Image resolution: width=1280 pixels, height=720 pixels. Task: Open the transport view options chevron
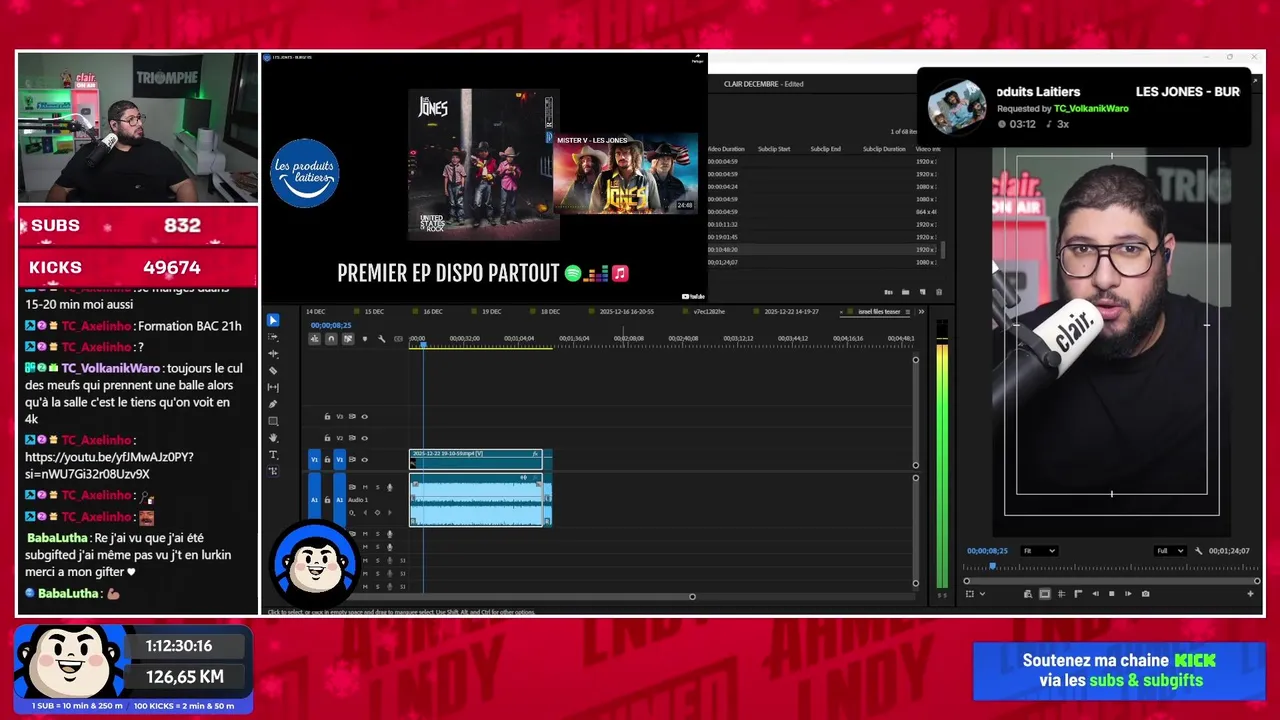982,594
